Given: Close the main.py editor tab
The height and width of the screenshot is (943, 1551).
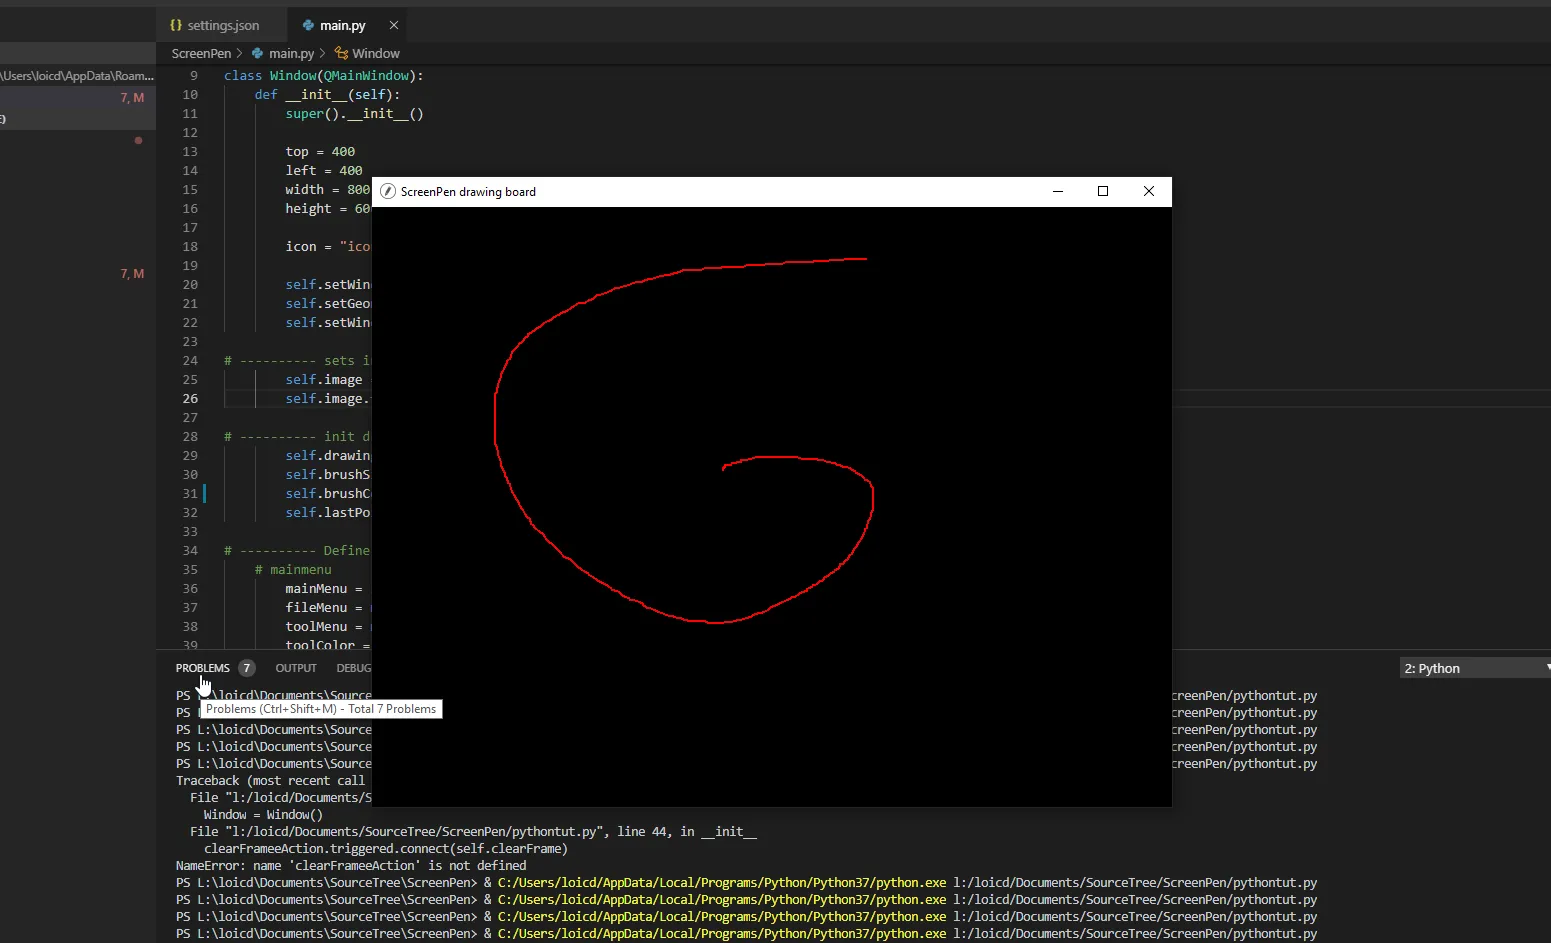Looking at the screenshot, I should point(394,25).
